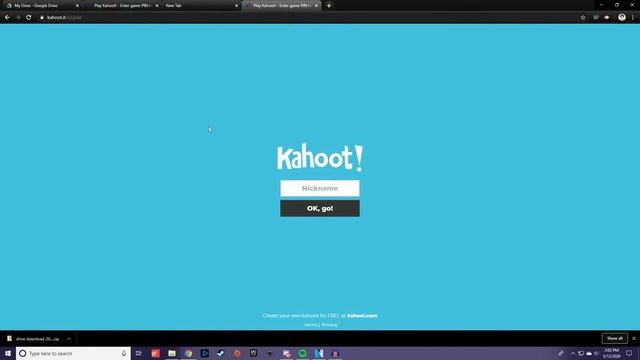Open a new browser tab
The width and height of the screenshot is (640, 360).
tap(329, 6)
